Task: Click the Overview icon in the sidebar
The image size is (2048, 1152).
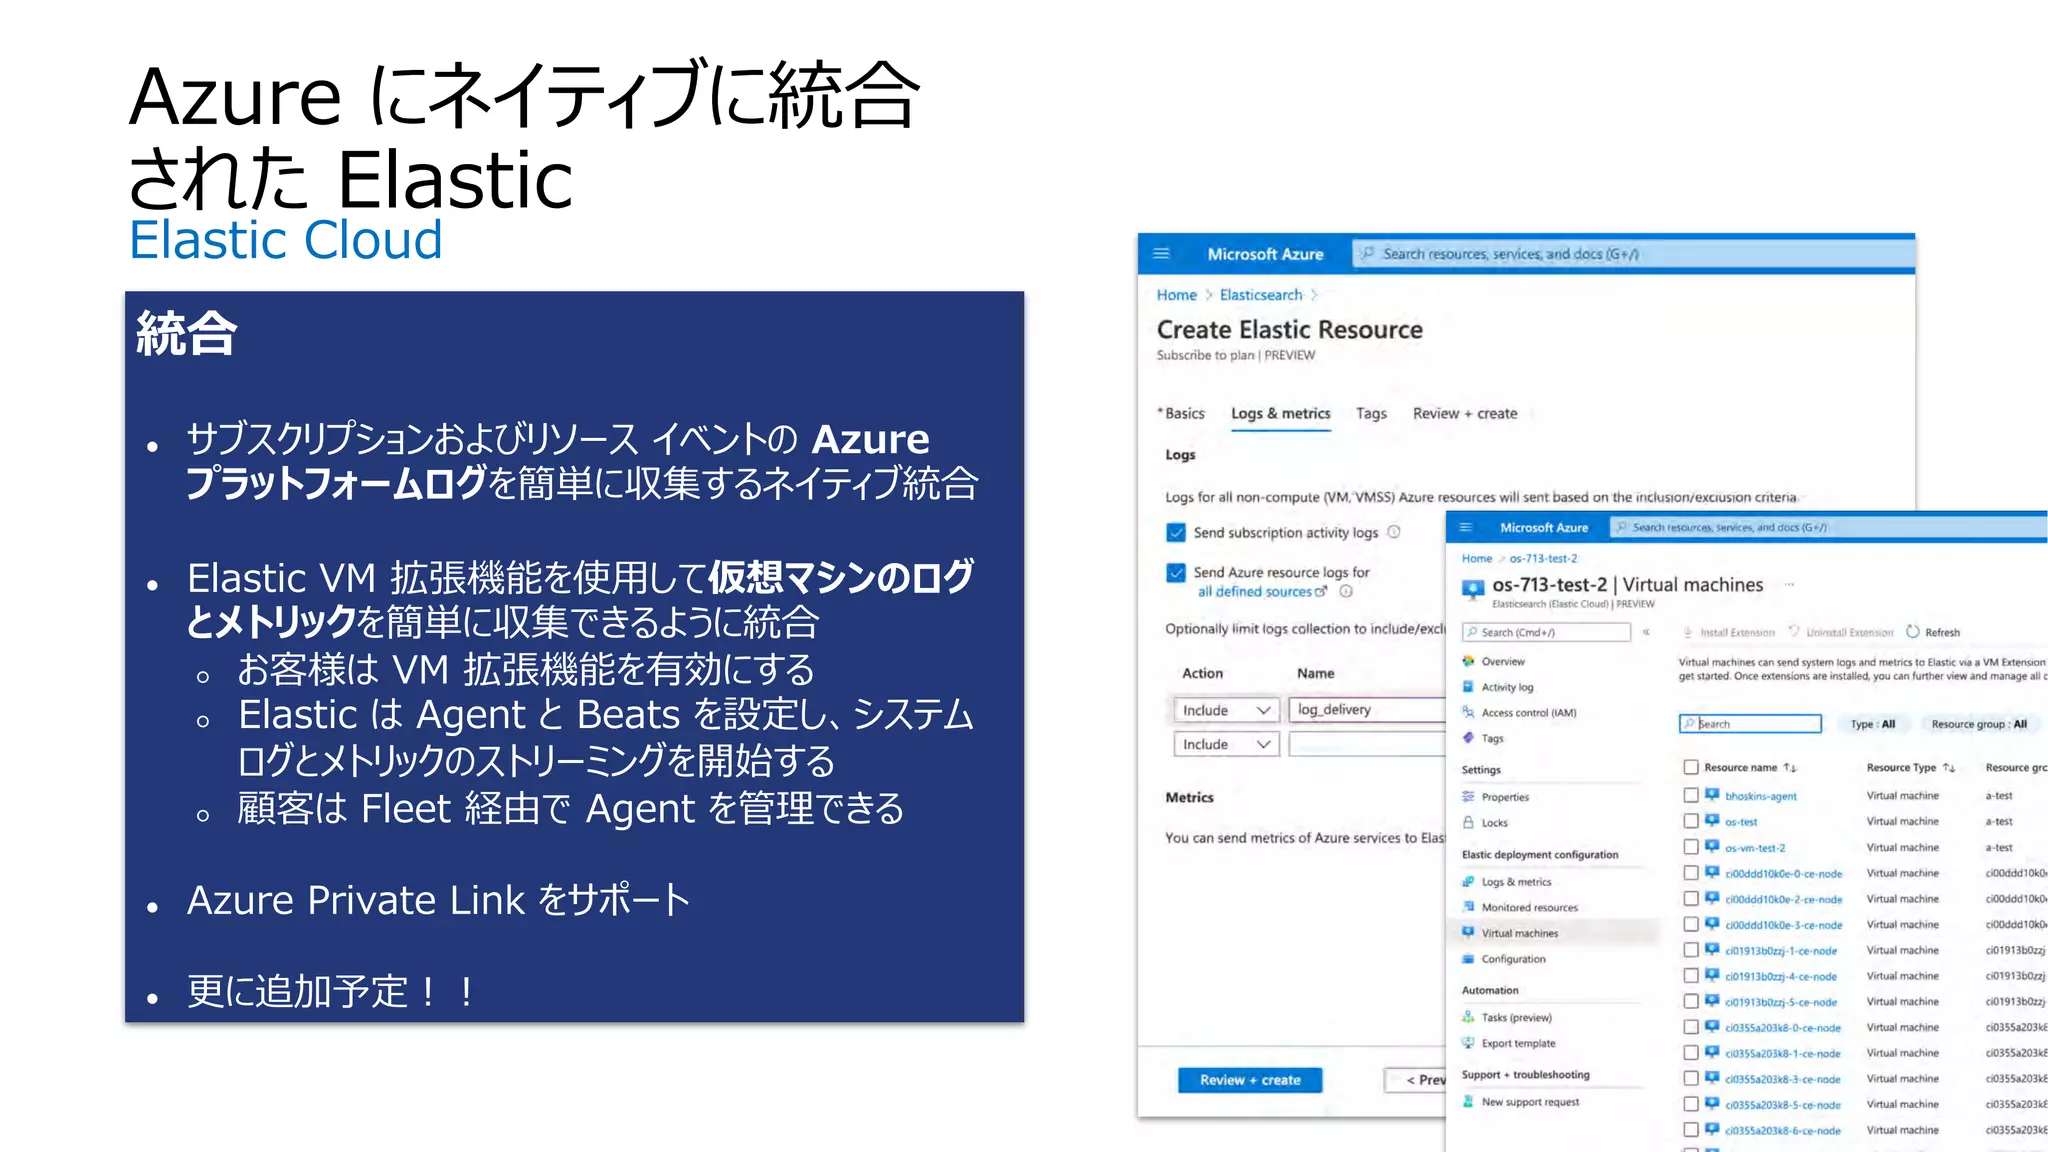Action: tap(1468, 661)
